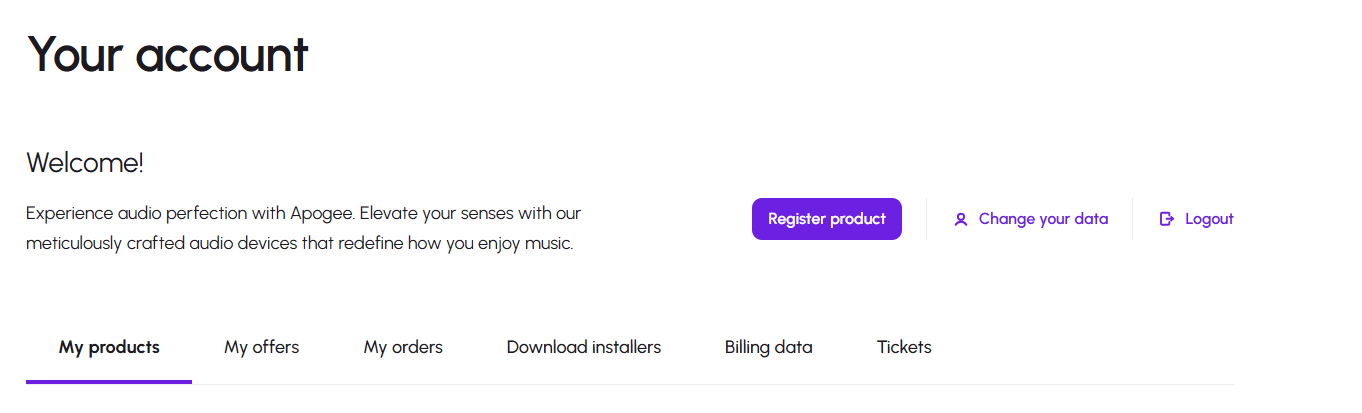Go to the Download installers tab
Image resolution: width=1362 pixels, height=413 pixels.
point(583,347)
